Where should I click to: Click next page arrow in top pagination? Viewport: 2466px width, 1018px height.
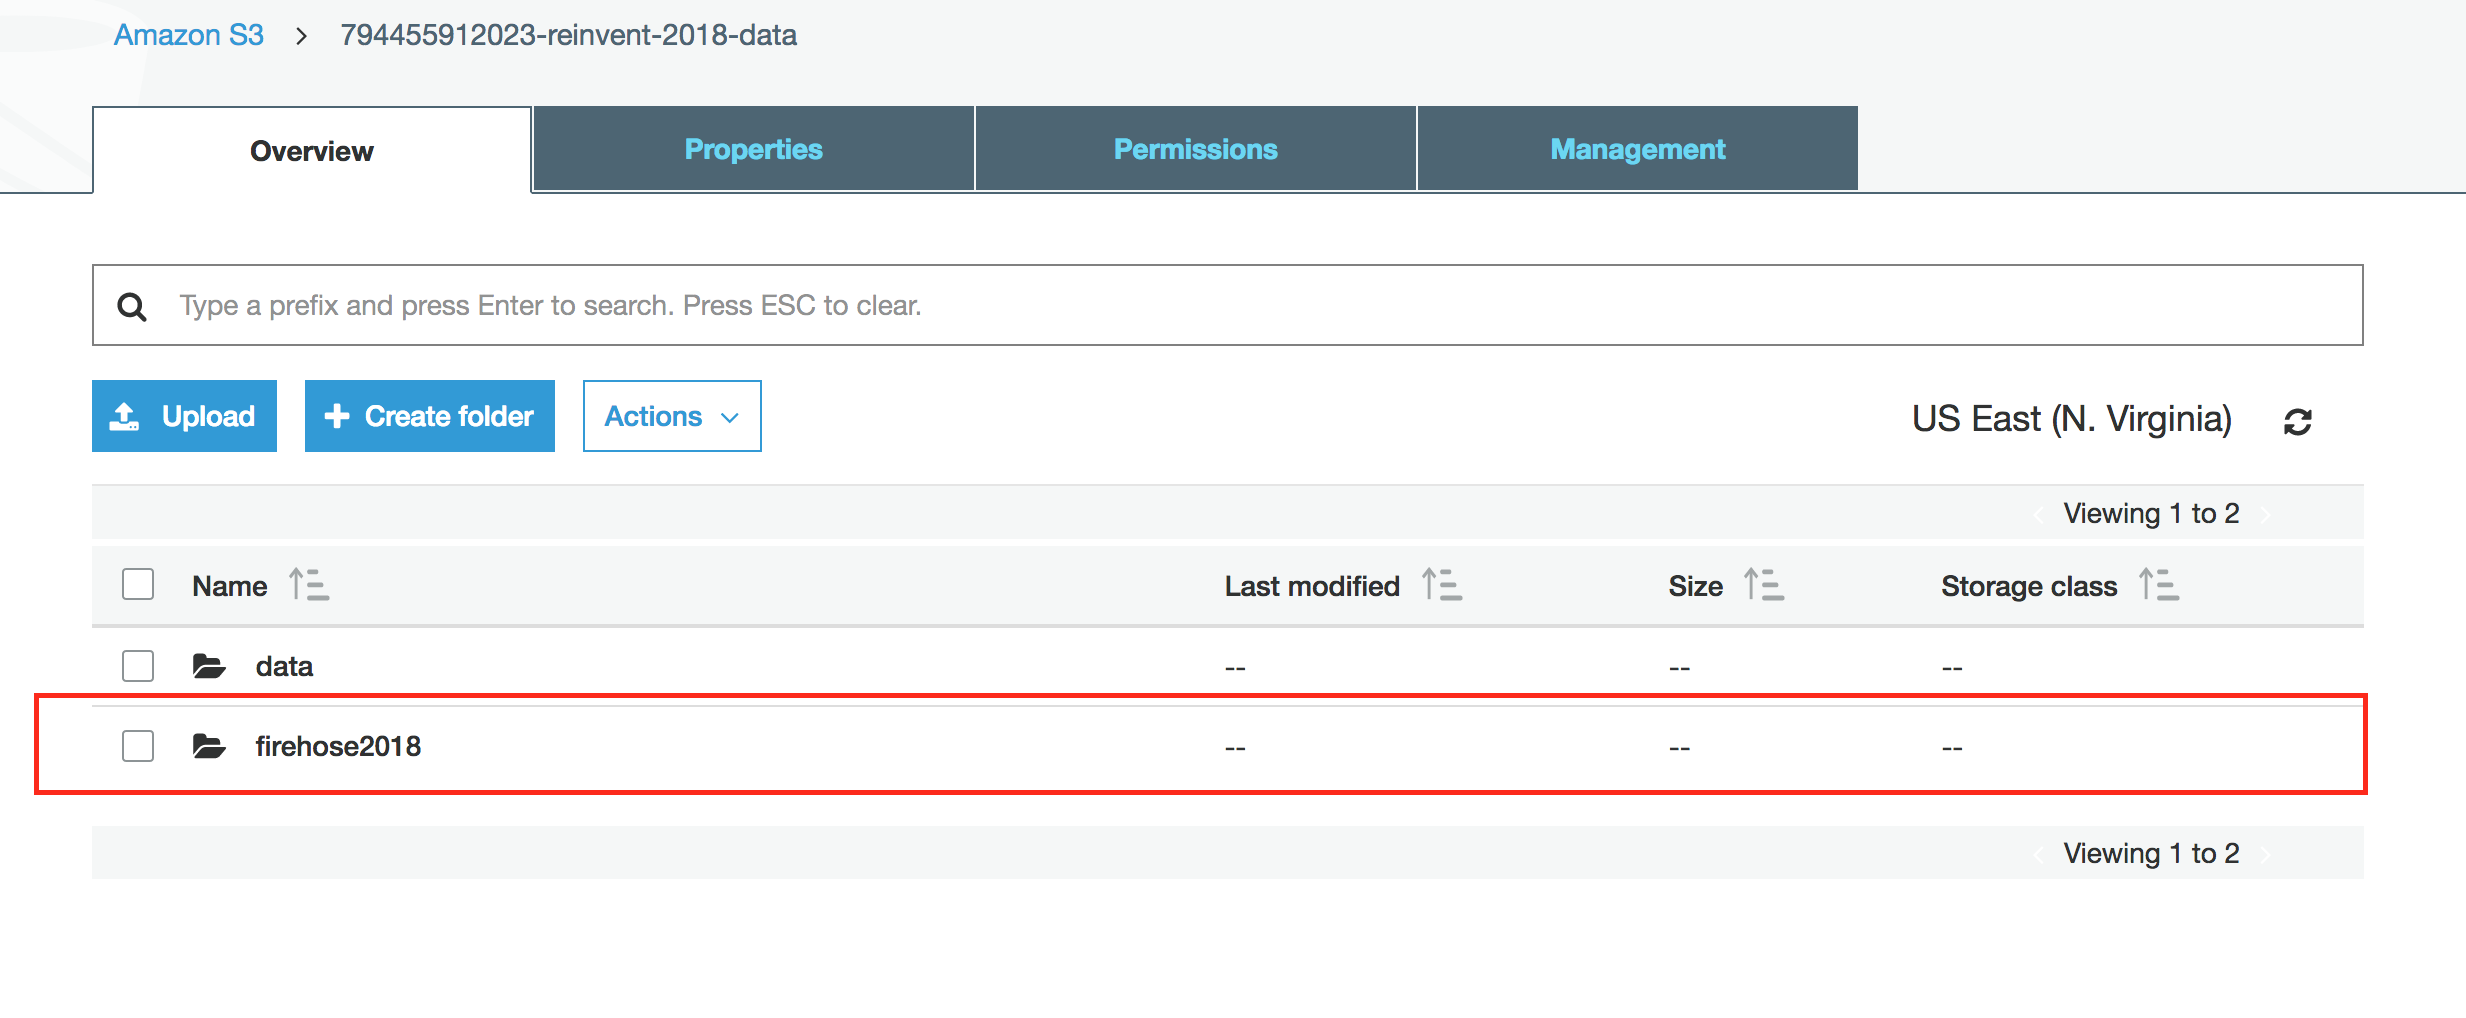pos(2266,515)
